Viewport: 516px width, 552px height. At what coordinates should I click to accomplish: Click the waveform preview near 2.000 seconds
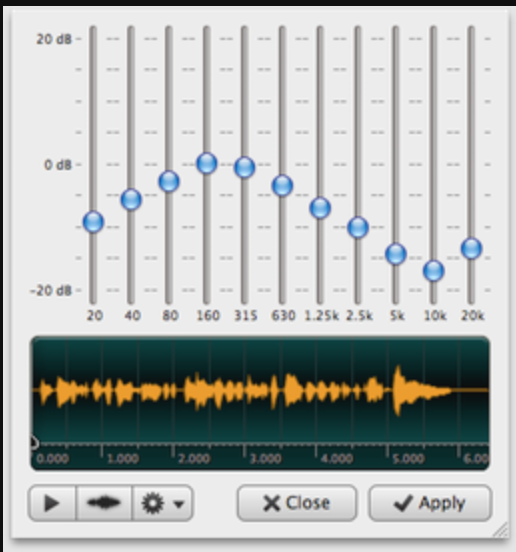tap(174, 390)
